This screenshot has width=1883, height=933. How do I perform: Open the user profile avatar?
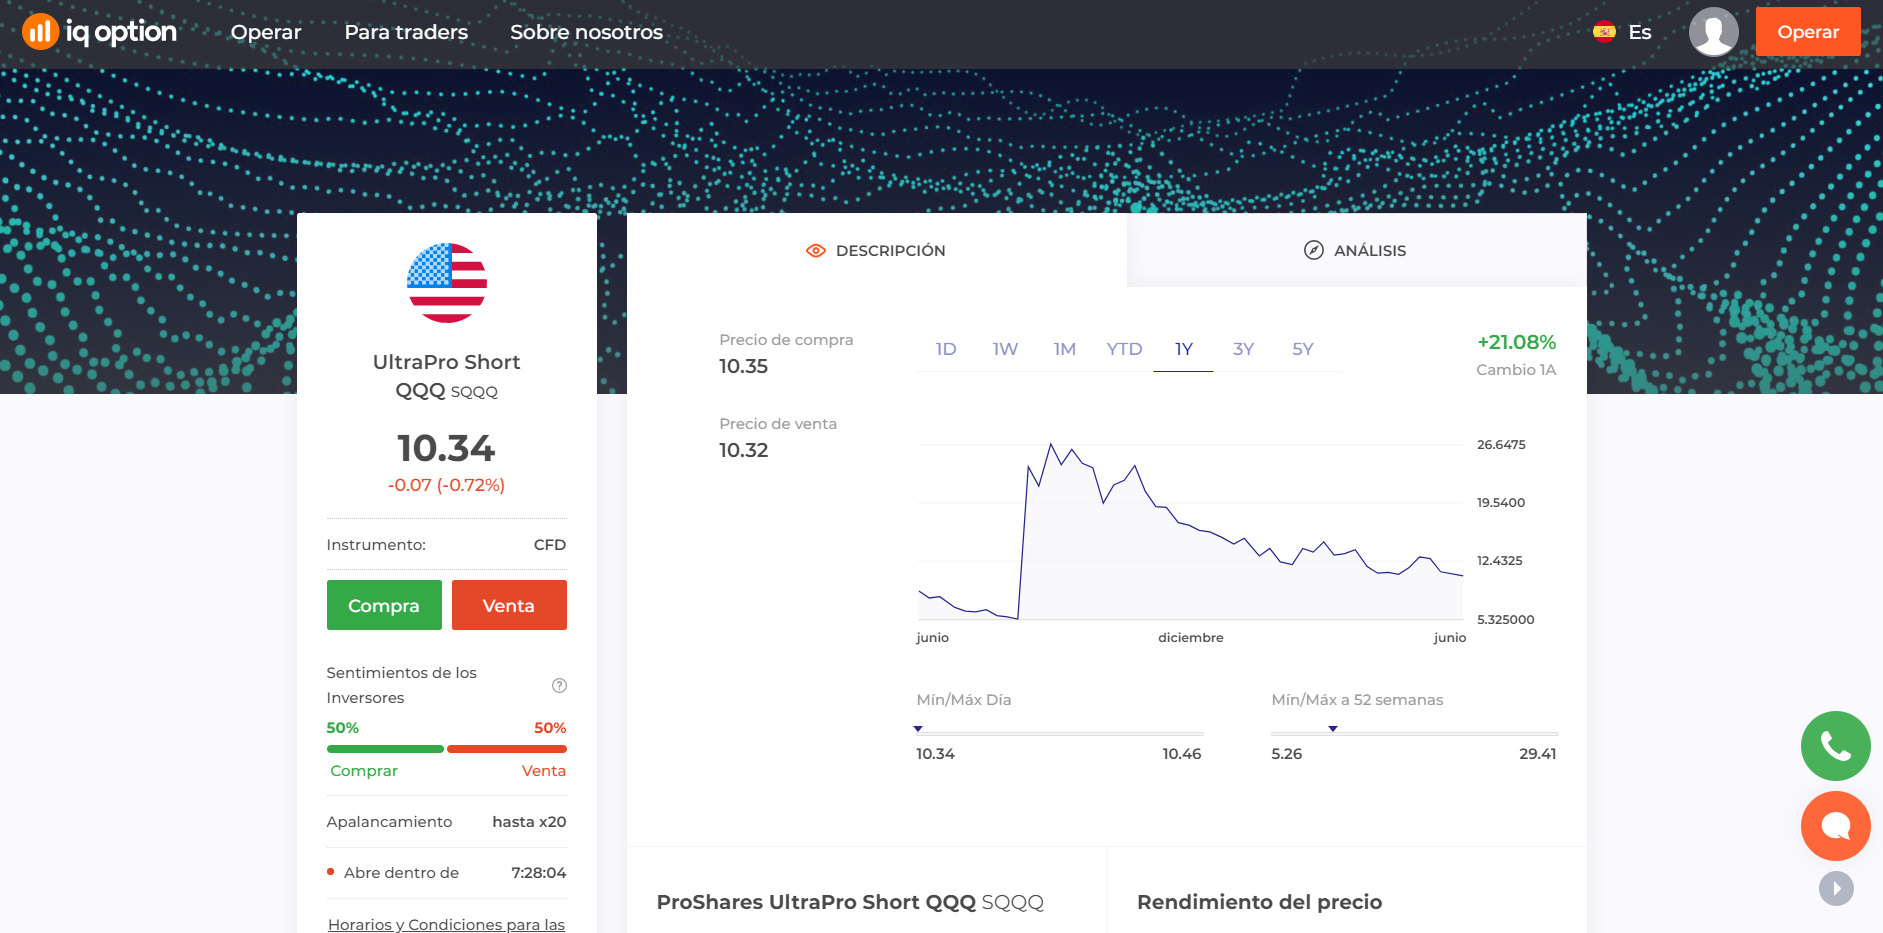[1714, 32]
